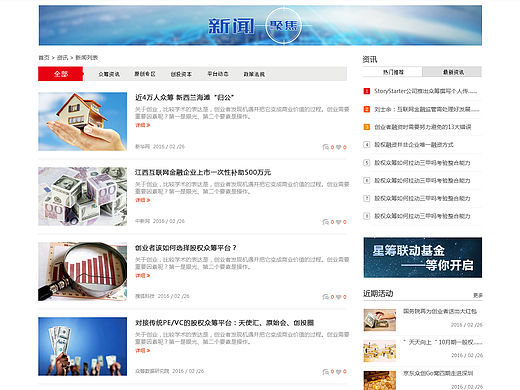520x390 pixels.
Task: Go to 首页 in the breadcrumb
Action: point(44,58)
